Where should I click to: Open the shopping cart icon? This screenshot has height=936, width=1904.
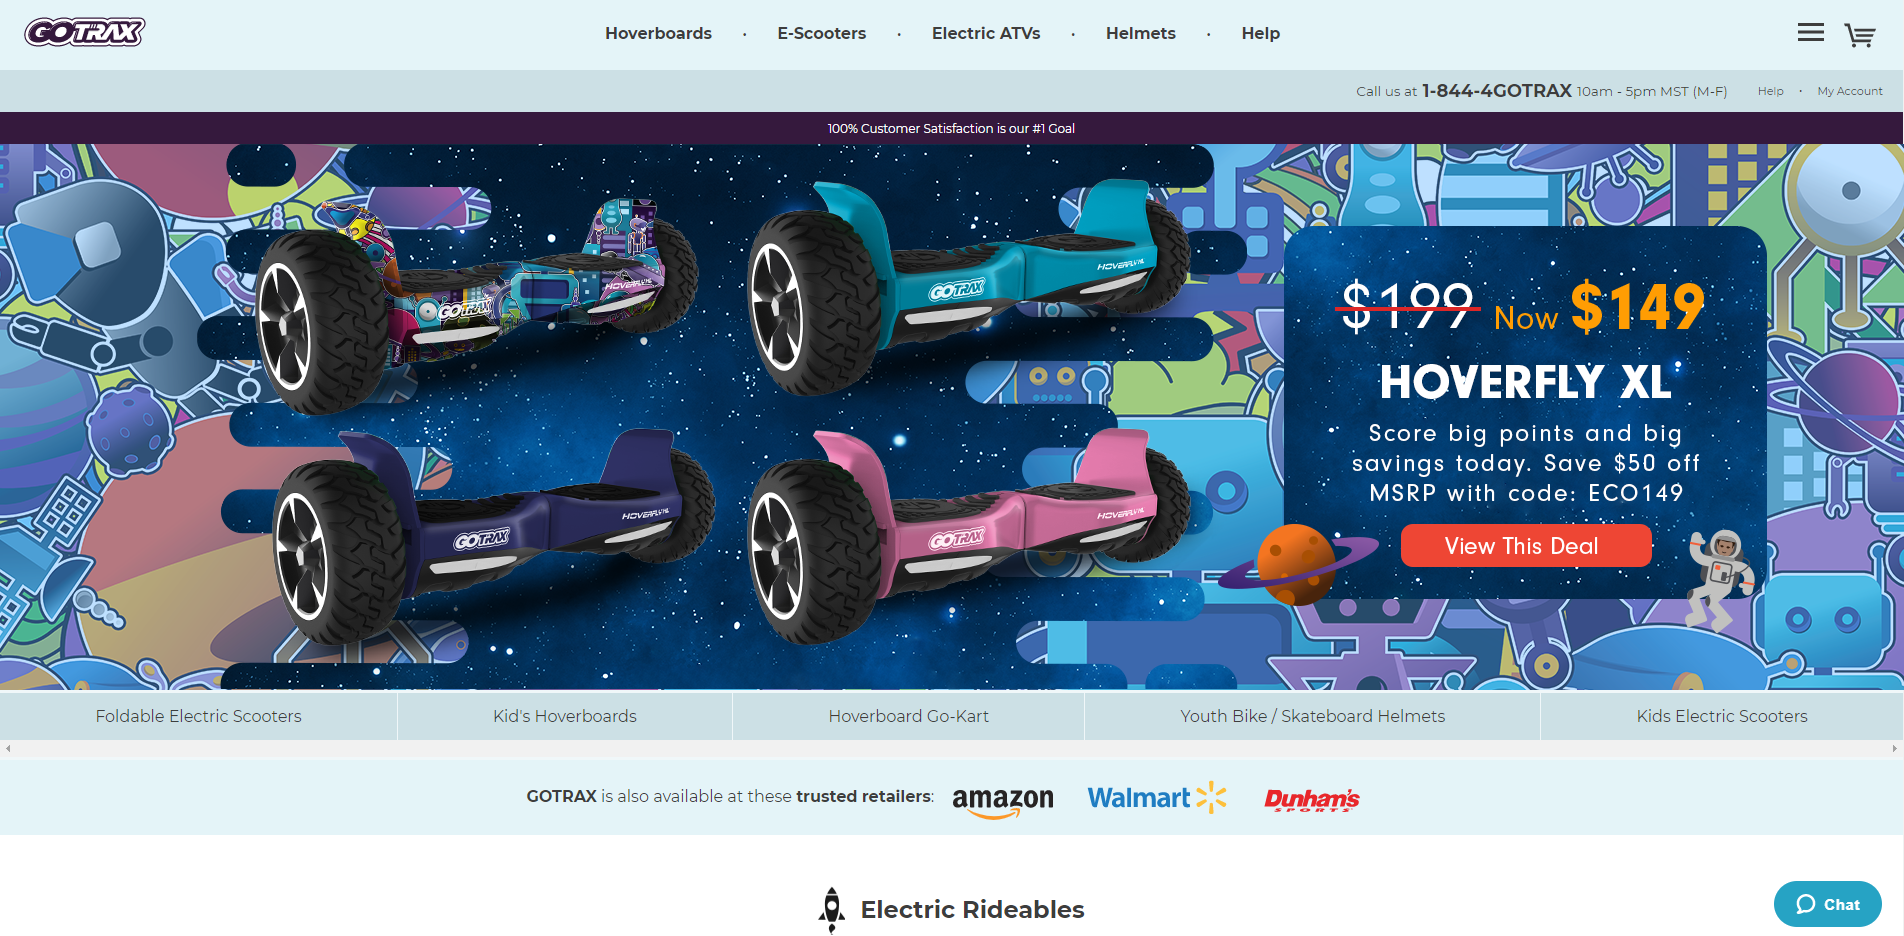(x=1859, y=35)
